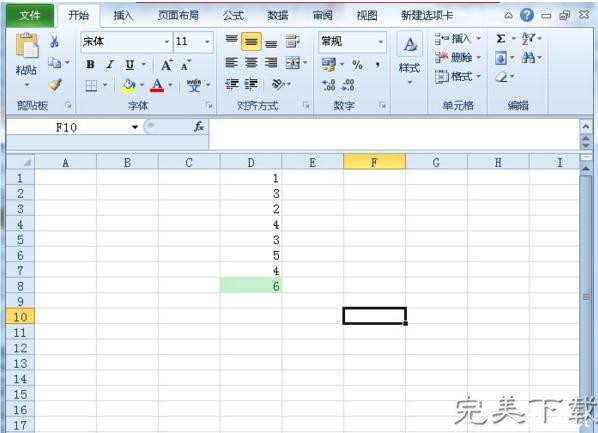
Task: Select the Cut scissors icon
Action: [54, 41]
